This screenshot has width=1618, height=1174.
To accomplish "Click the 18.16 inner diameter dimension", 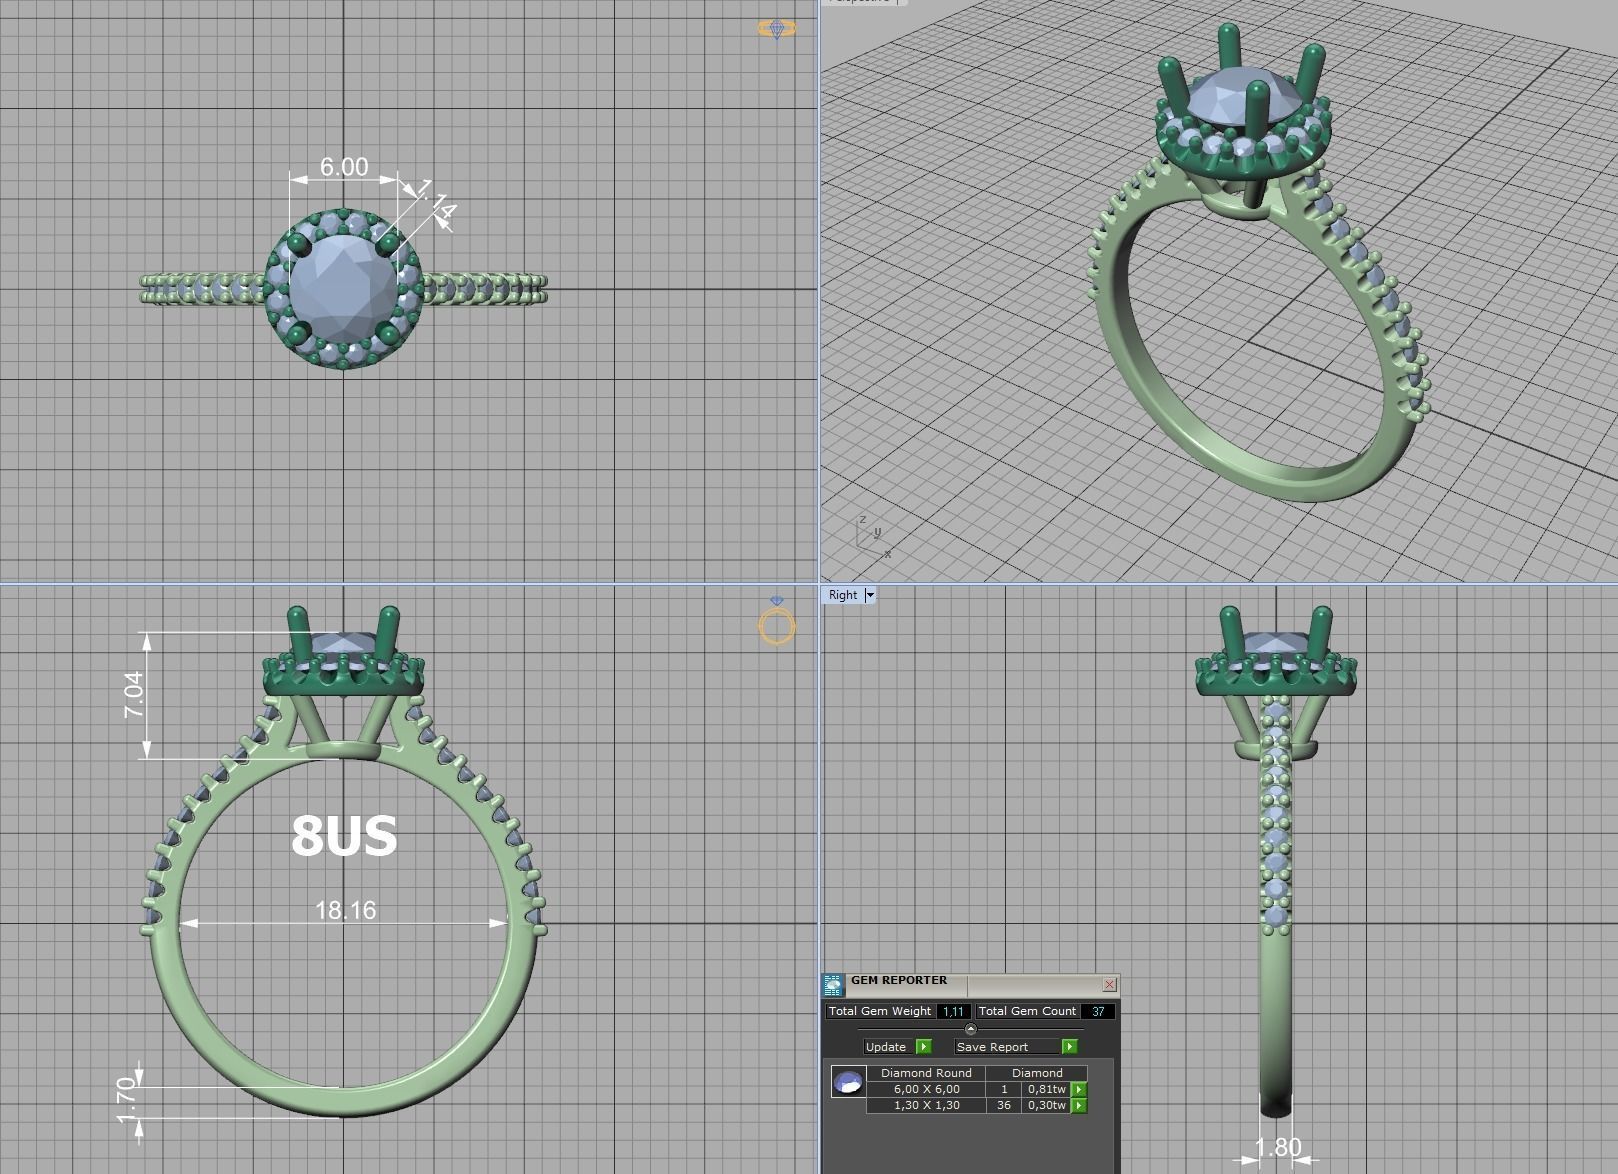I will pyautogui.click(x=346, y=910).
